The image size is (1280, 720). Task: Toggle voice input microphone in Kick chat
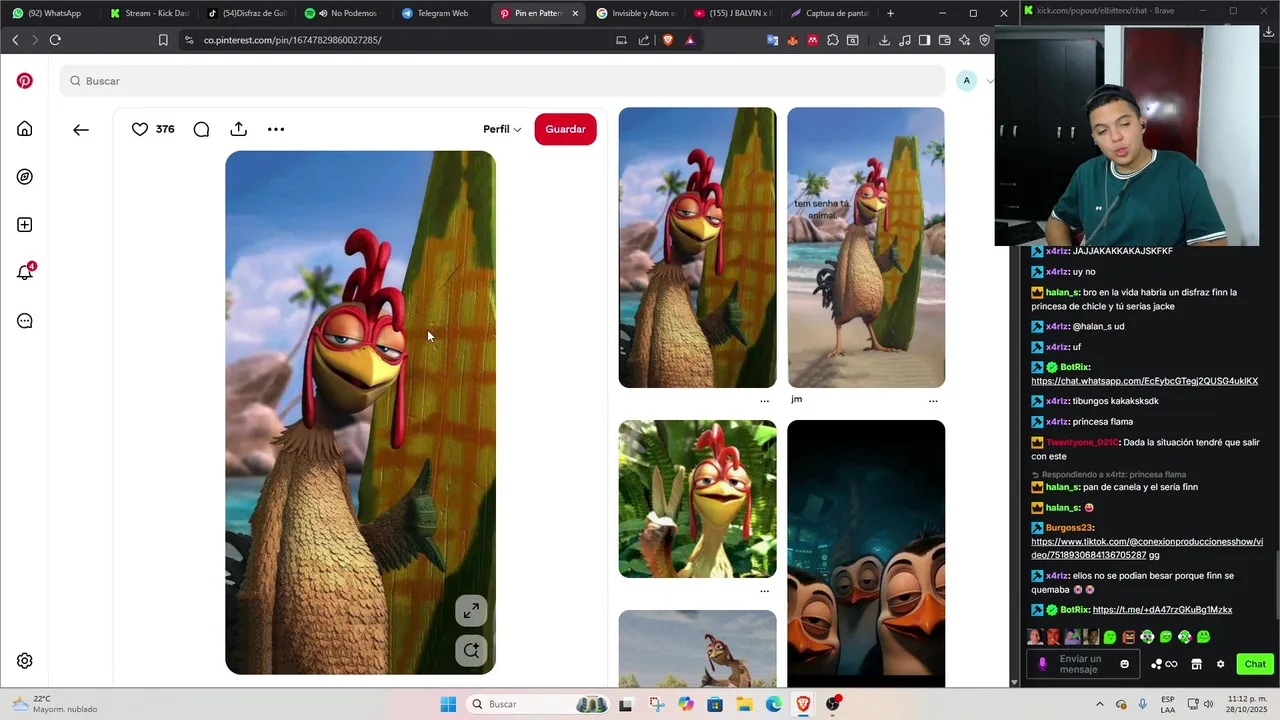[1043, 664]
